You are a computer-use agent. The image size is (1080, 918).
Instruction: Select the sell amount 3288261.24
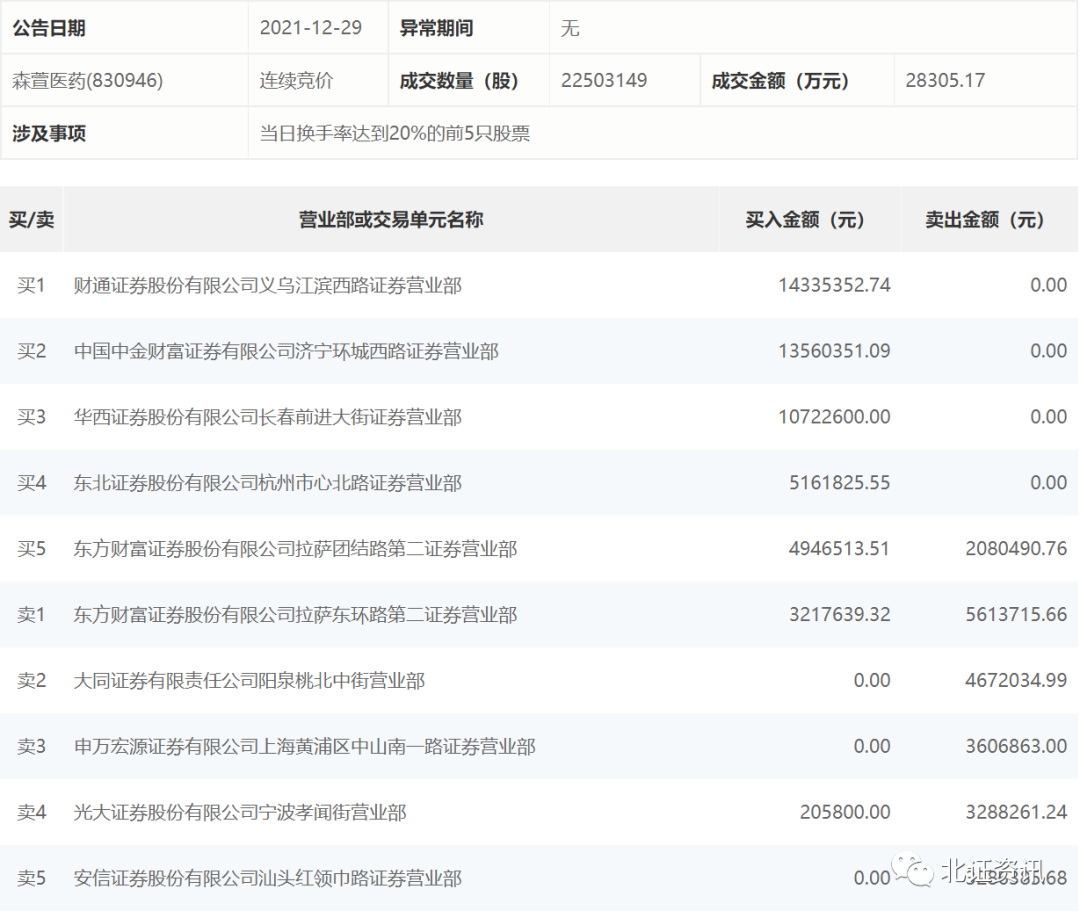pyautogui.click(x=1016, y=813)
